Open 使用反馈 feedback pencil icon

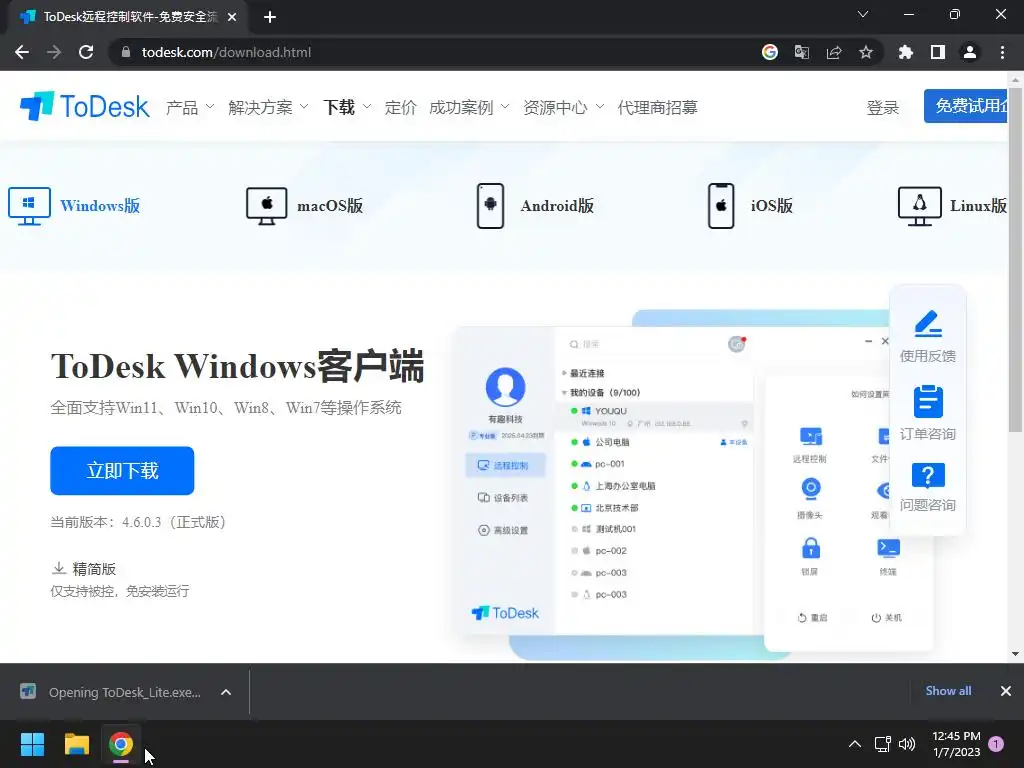pos(928,324)
